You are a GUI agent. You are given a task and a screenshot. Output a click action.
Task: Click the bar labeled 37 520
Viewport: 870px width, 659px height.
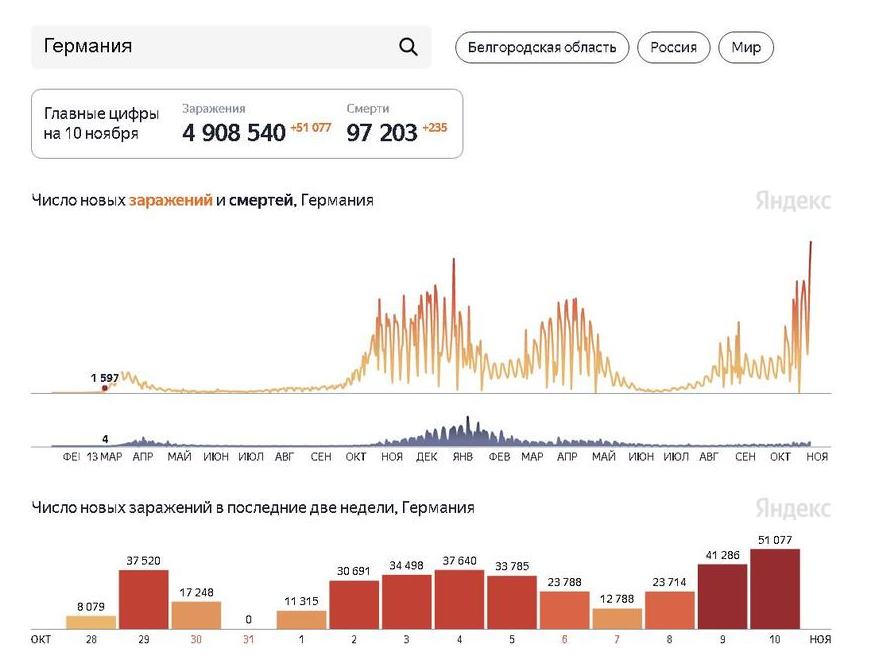coord(144,600)
